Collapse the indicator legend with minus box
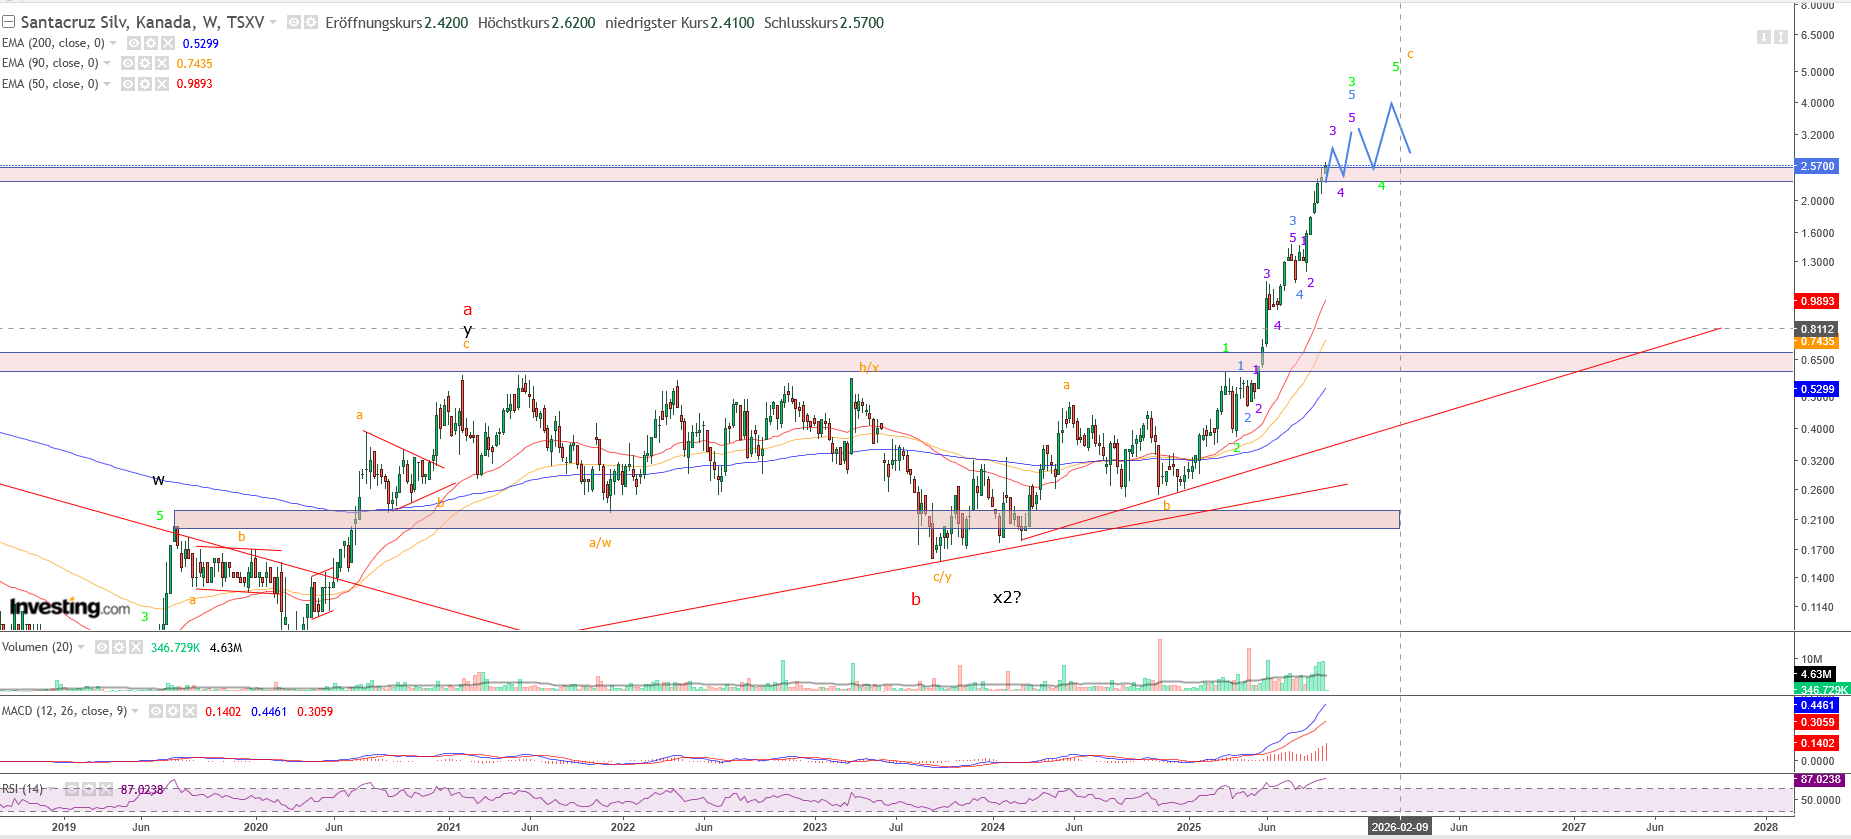The image size is (1851, 839). click(x=8, y=22)
